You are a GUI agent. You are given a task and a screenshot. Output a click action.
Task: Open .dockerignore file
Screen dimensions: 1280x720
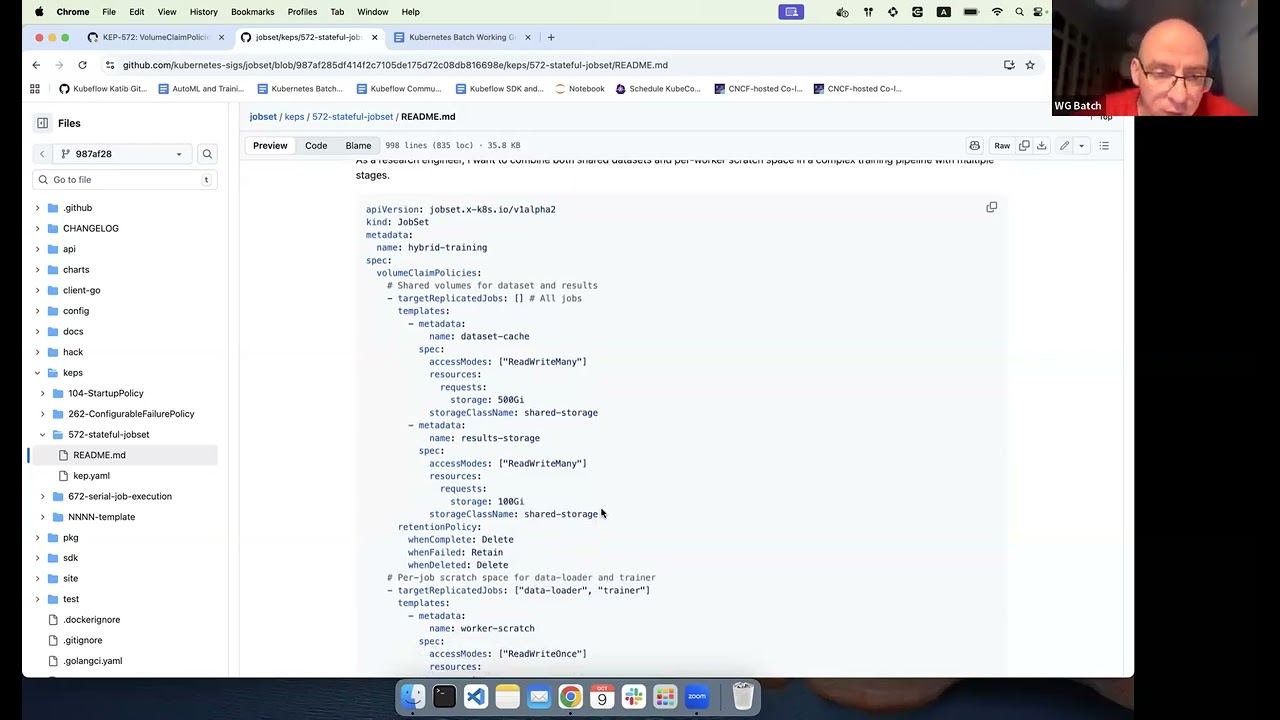click(92, 620)
